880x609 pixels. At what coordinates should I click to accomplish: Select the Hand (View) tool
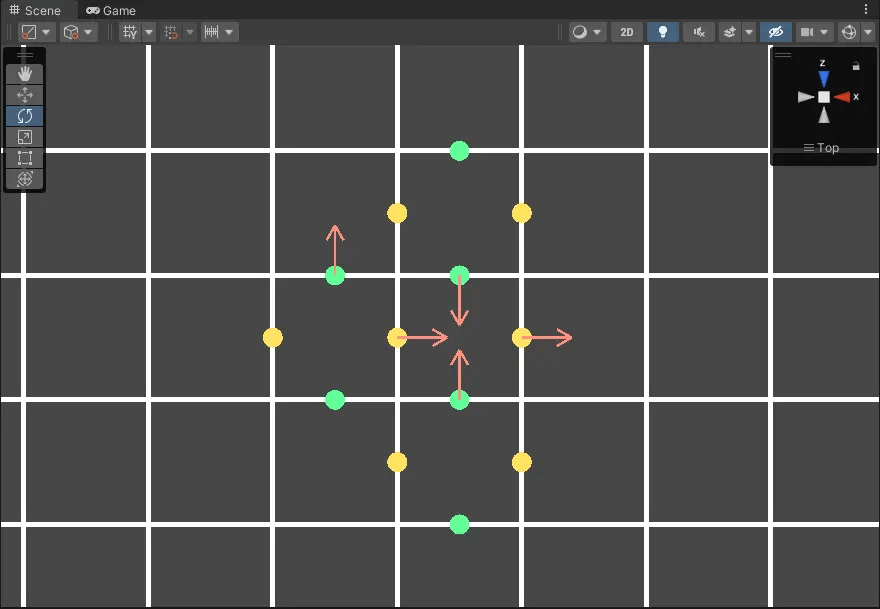(25, 74)
